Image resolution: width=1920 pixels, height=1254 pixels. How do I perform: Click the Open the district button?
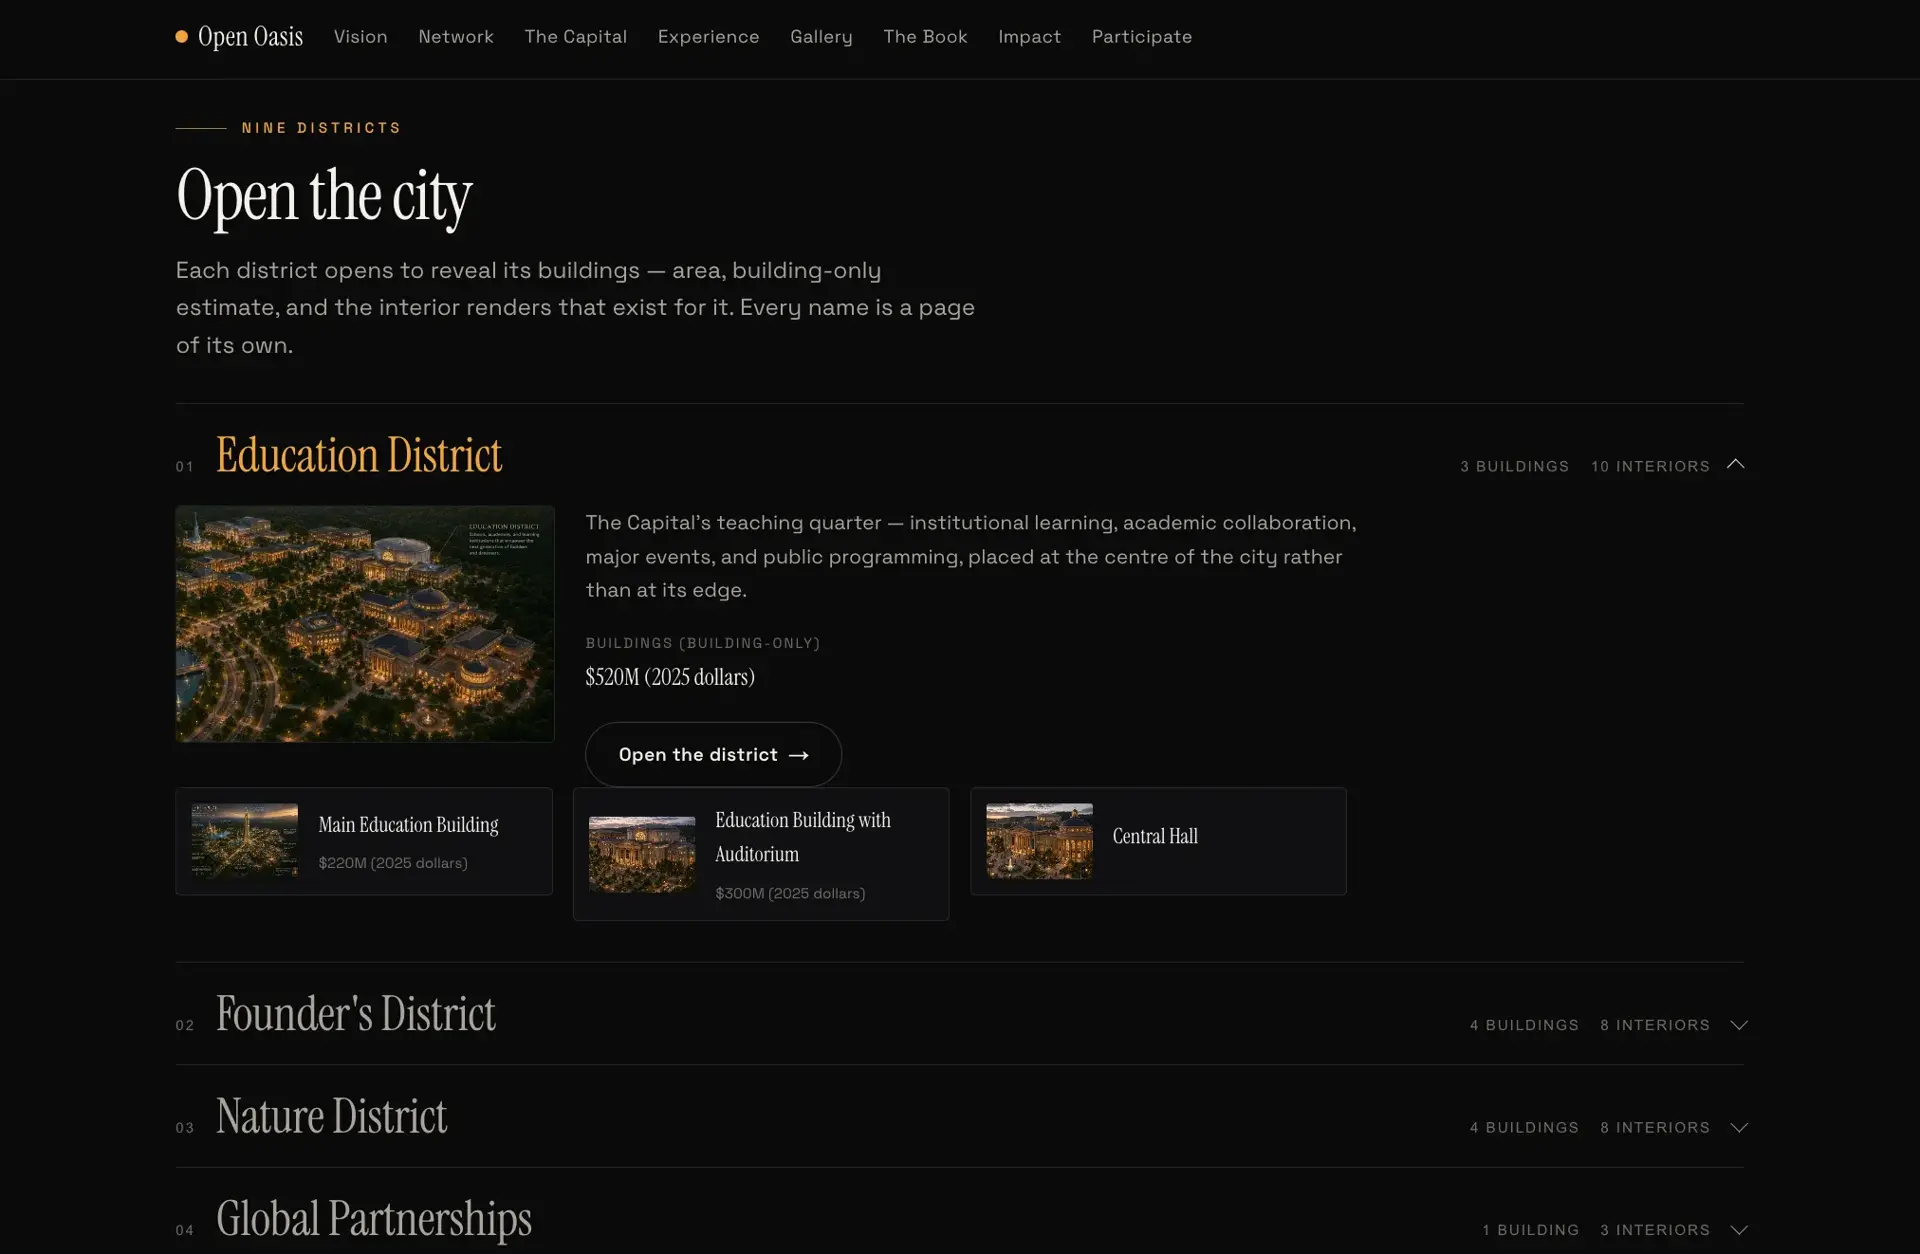pos(713,754)
